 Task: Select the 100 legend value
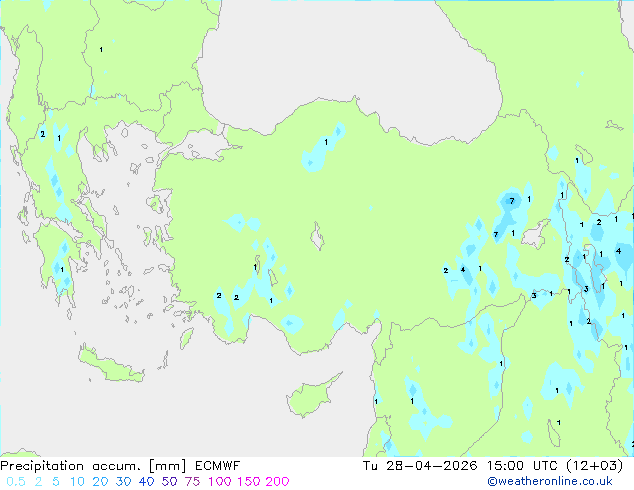[220, 482]
